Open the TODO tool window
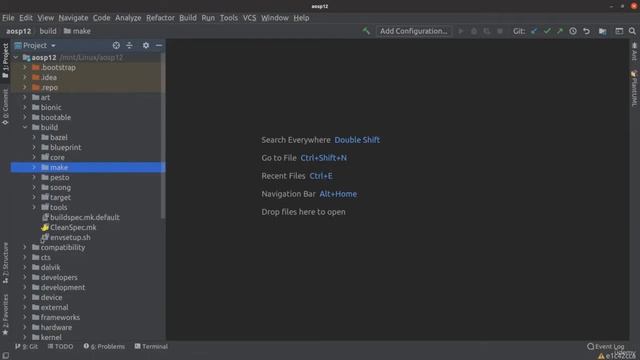This screenshot has height=360, width=640. (x=60, y=347)
